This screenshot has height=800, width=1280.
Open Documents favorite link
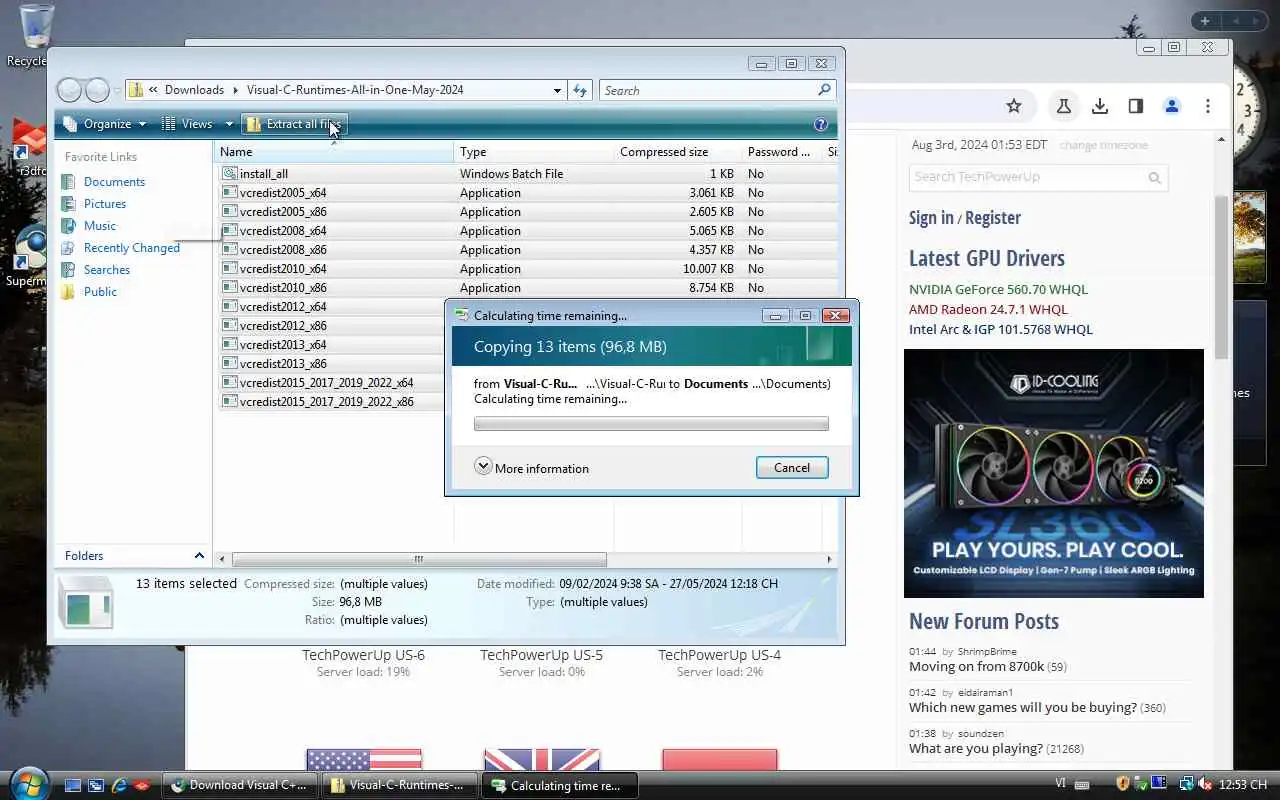click(114, 182)
